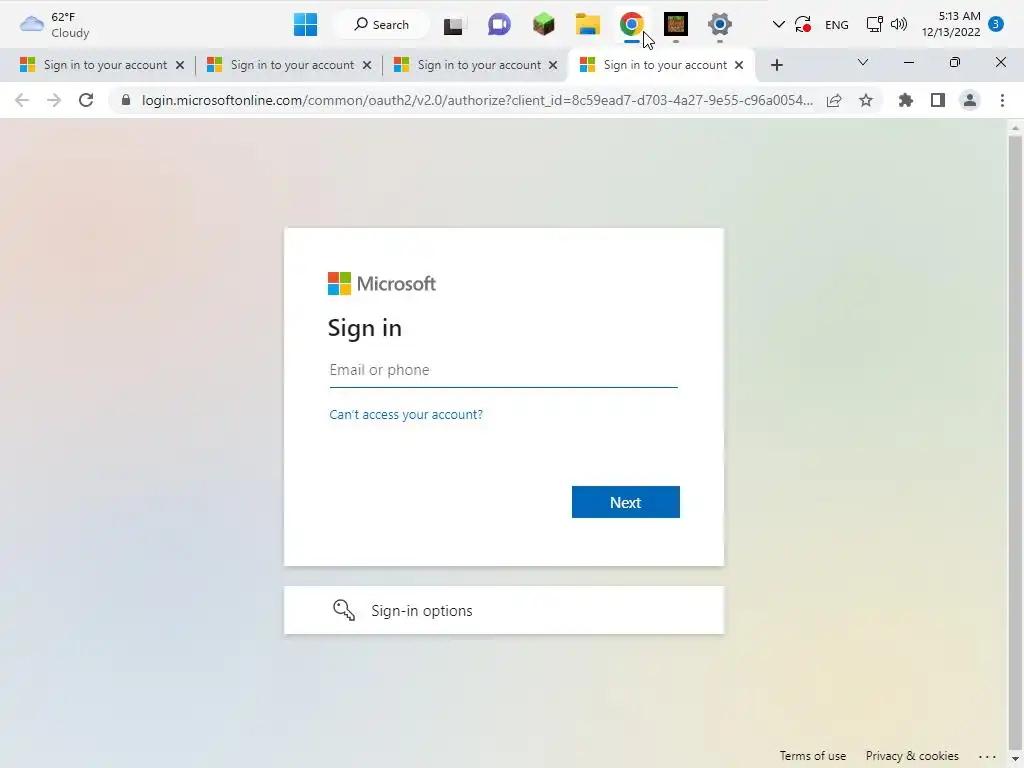The height and width of the screenshot is (768, 1024).
Task: Open the dark pixel-art app in taskbar
Action: coord(676,25)
